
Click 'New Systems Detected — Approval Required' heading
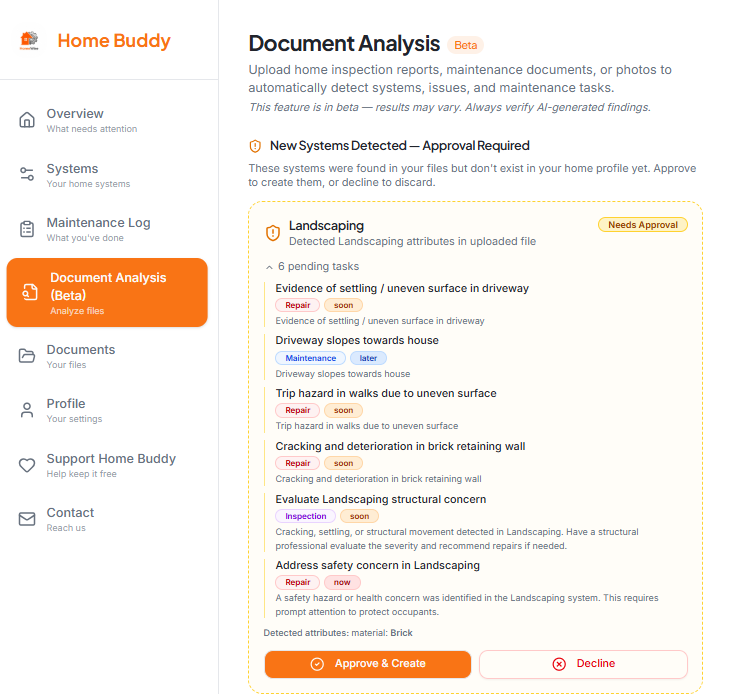tap(400, 146)
